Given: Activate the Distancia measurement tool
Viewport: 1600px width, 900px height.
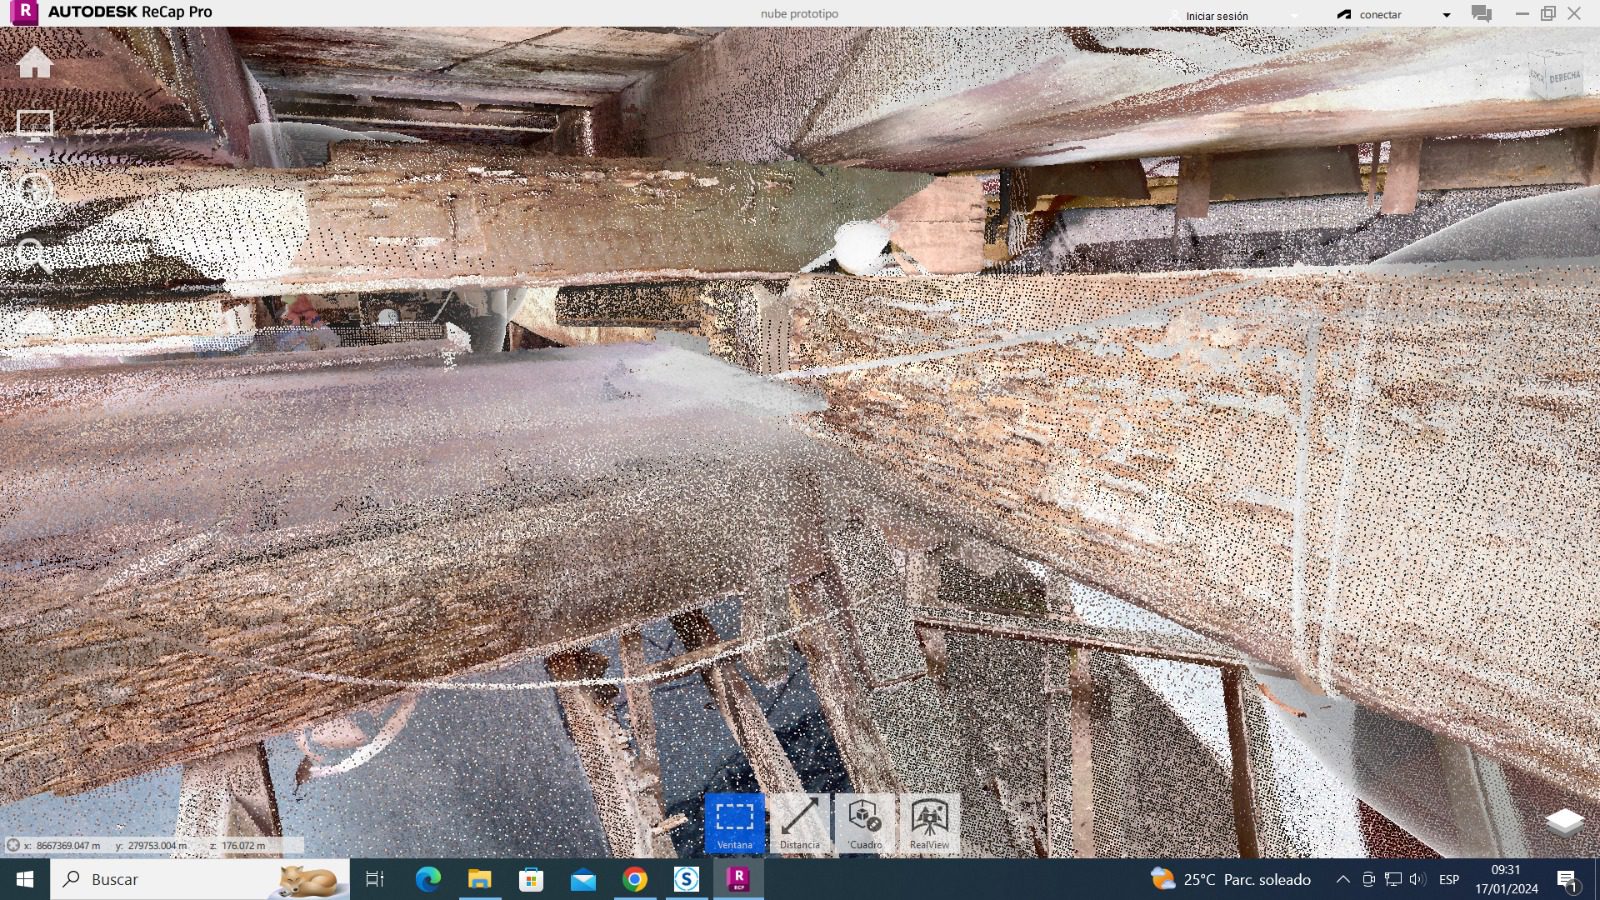Looking at the screenshot, I should 800,823.
